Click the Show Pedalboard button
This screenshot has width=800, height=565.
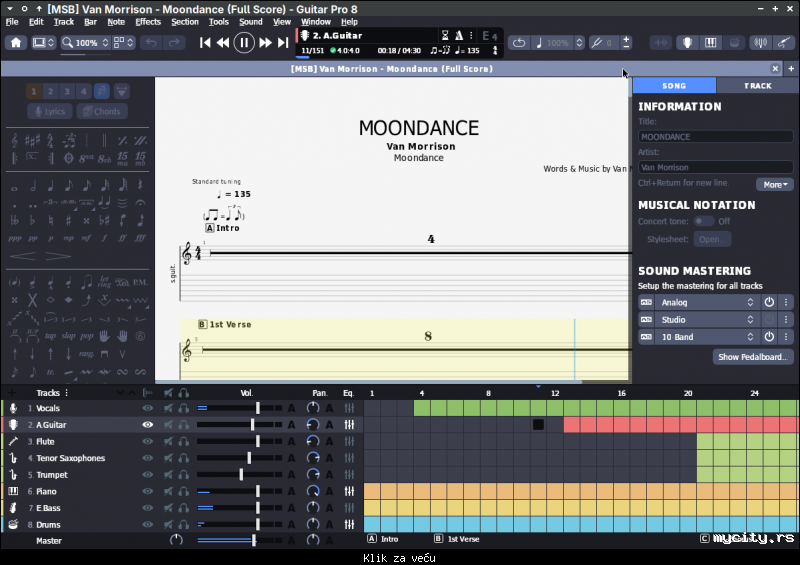click(x=753, y=357)
